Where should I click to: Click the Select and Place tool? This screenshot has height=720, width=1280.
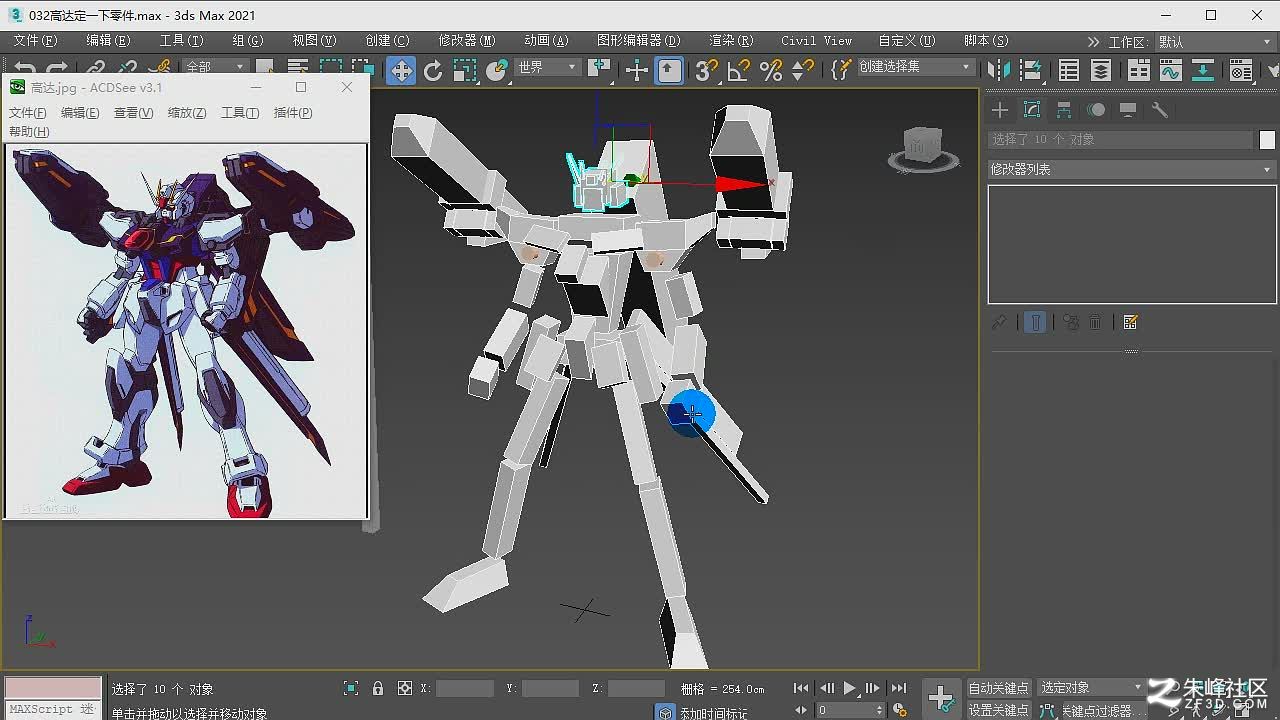coord(497,70)
